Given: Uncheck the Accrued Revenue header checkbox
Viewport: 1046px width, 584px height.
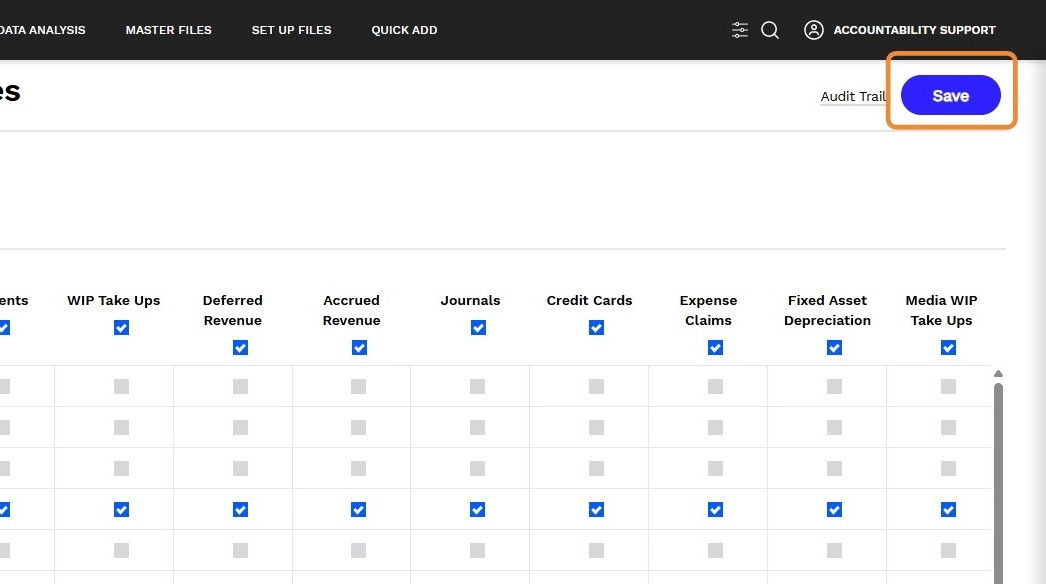Looking at the screenshot, I should click(359, 348).
